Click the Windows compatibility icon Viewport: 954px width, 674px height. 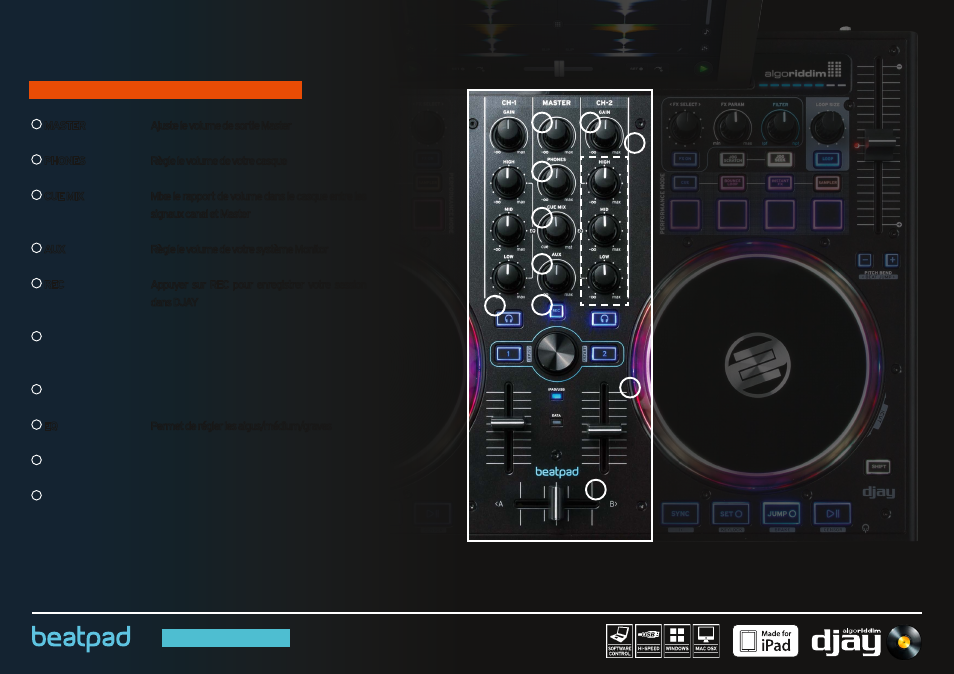pyautogui.click(x=677, y=641)
